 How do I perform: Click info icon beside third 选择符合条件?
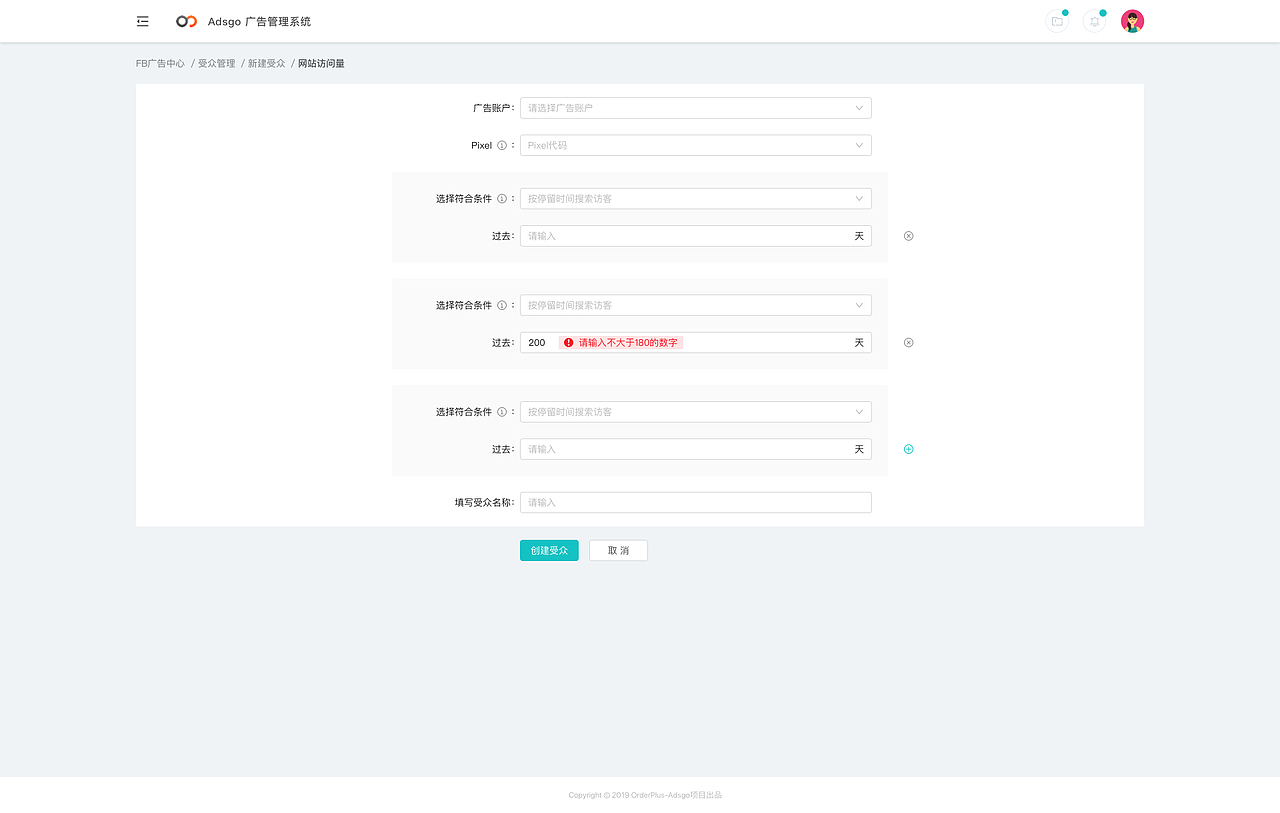tap(502, 412)
